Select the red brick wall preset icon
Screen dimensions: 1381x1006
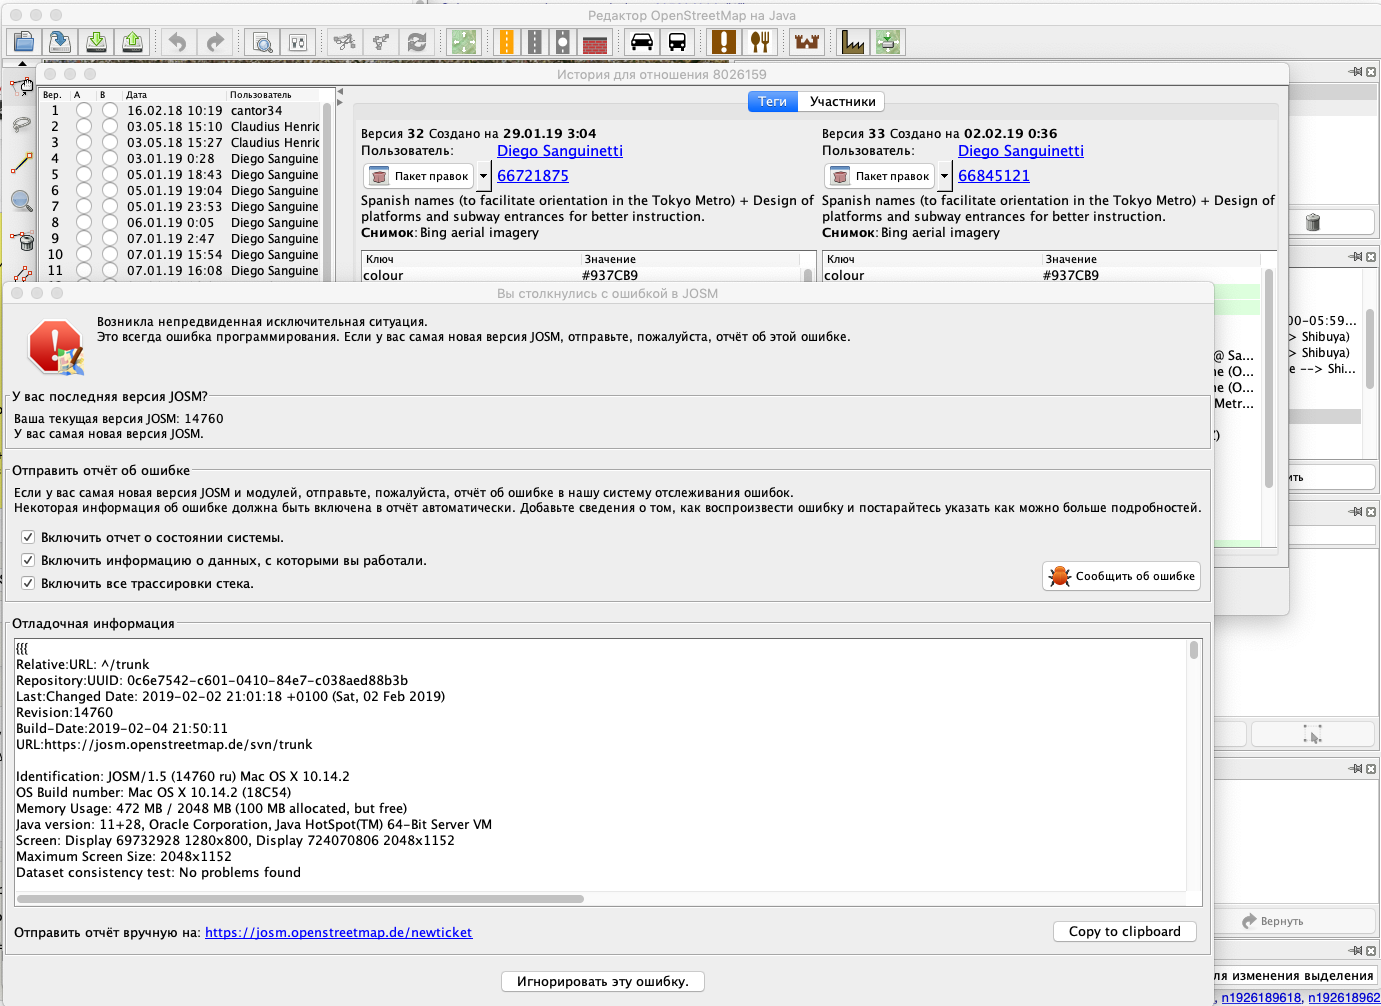coord(595,42)
